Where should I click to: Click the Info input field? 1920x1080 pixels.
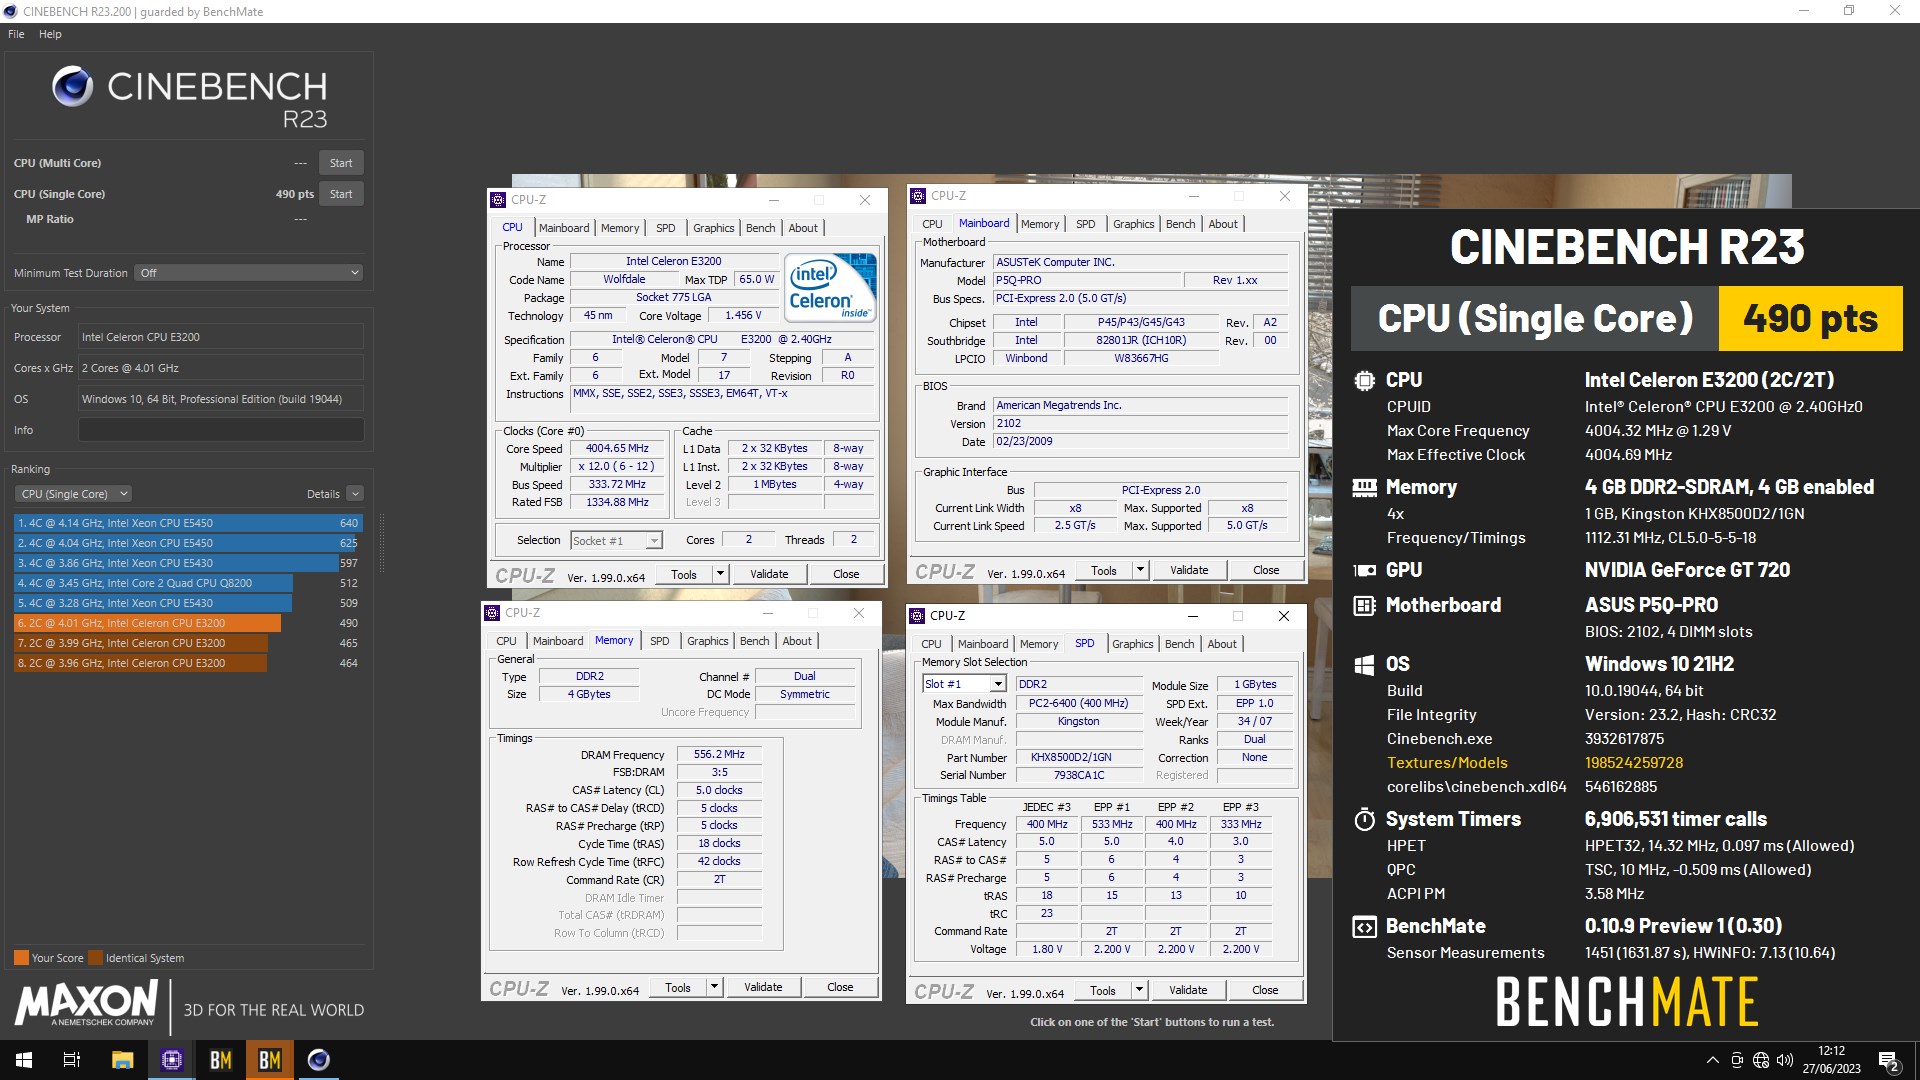tap(221, 430)
